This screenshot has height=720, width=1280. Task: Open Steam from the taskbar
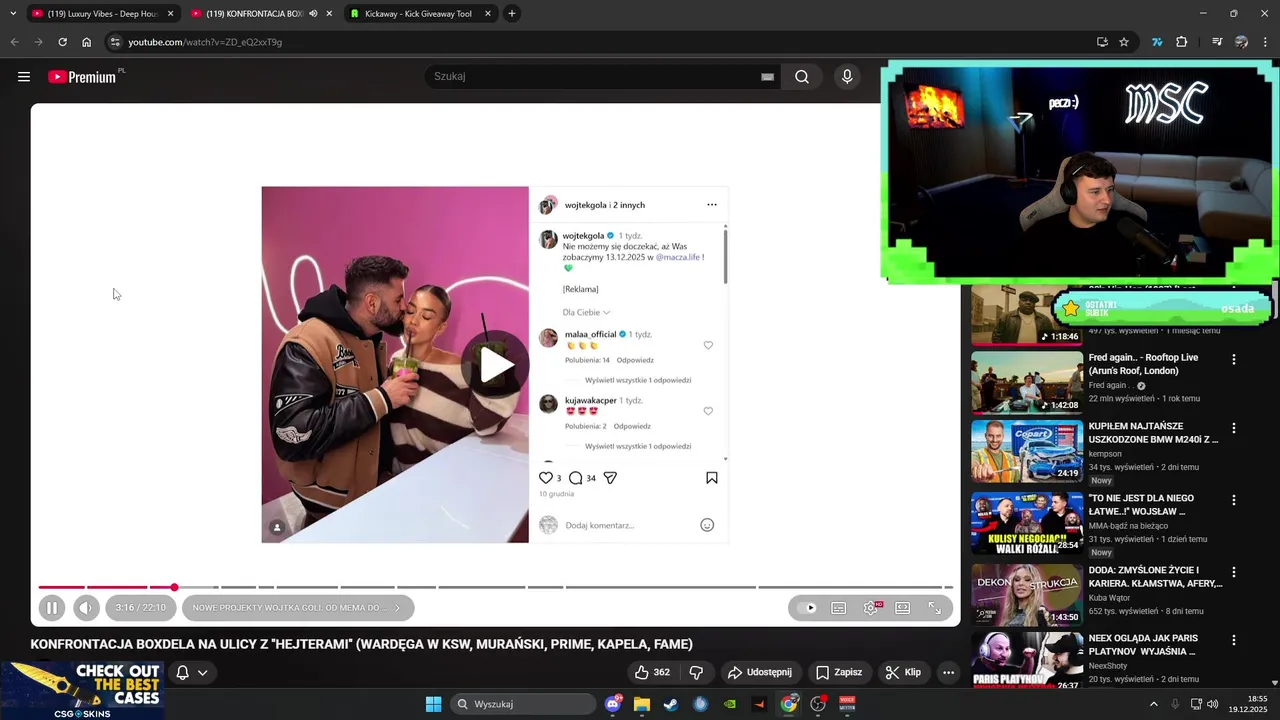coord(671,704)
